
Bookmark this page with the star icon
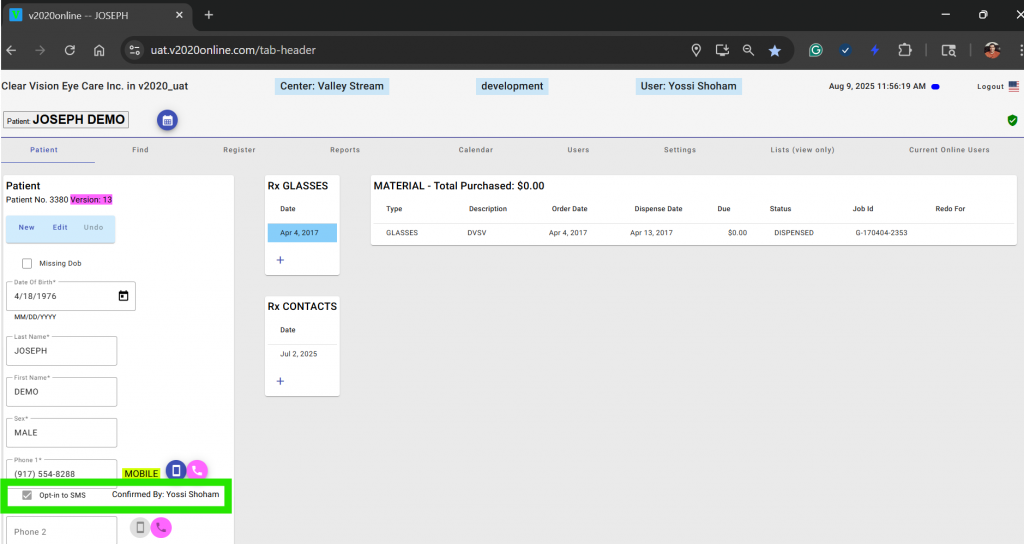(774, 50)
